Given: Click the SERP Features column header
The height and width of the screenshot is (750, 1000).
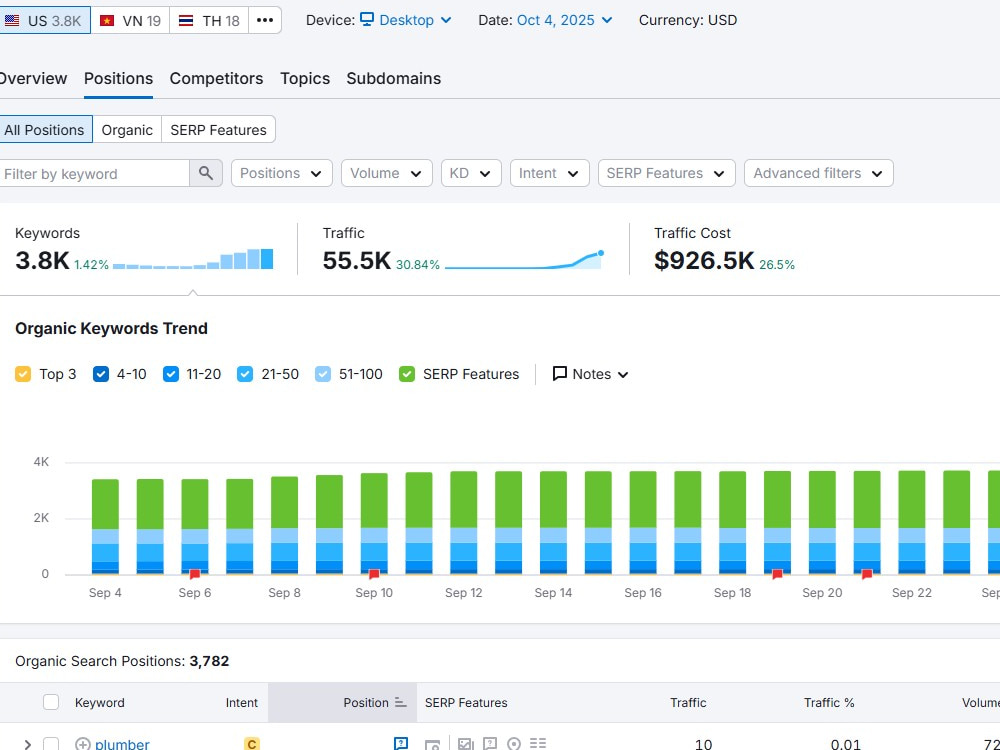Looking at the screenshot, I should (466, 702).
